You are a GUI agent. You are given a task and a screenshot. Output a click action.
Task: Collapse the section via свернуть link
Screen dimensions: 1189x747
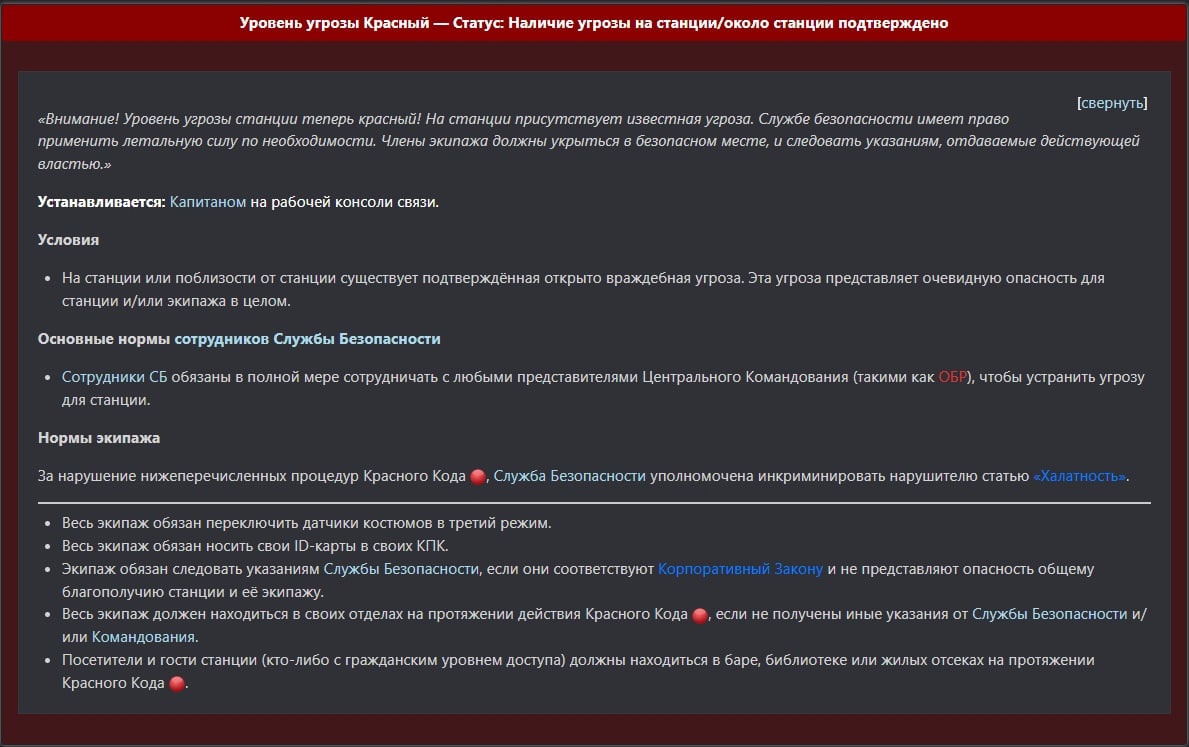pyautogui.click(x=1112, y=103)
